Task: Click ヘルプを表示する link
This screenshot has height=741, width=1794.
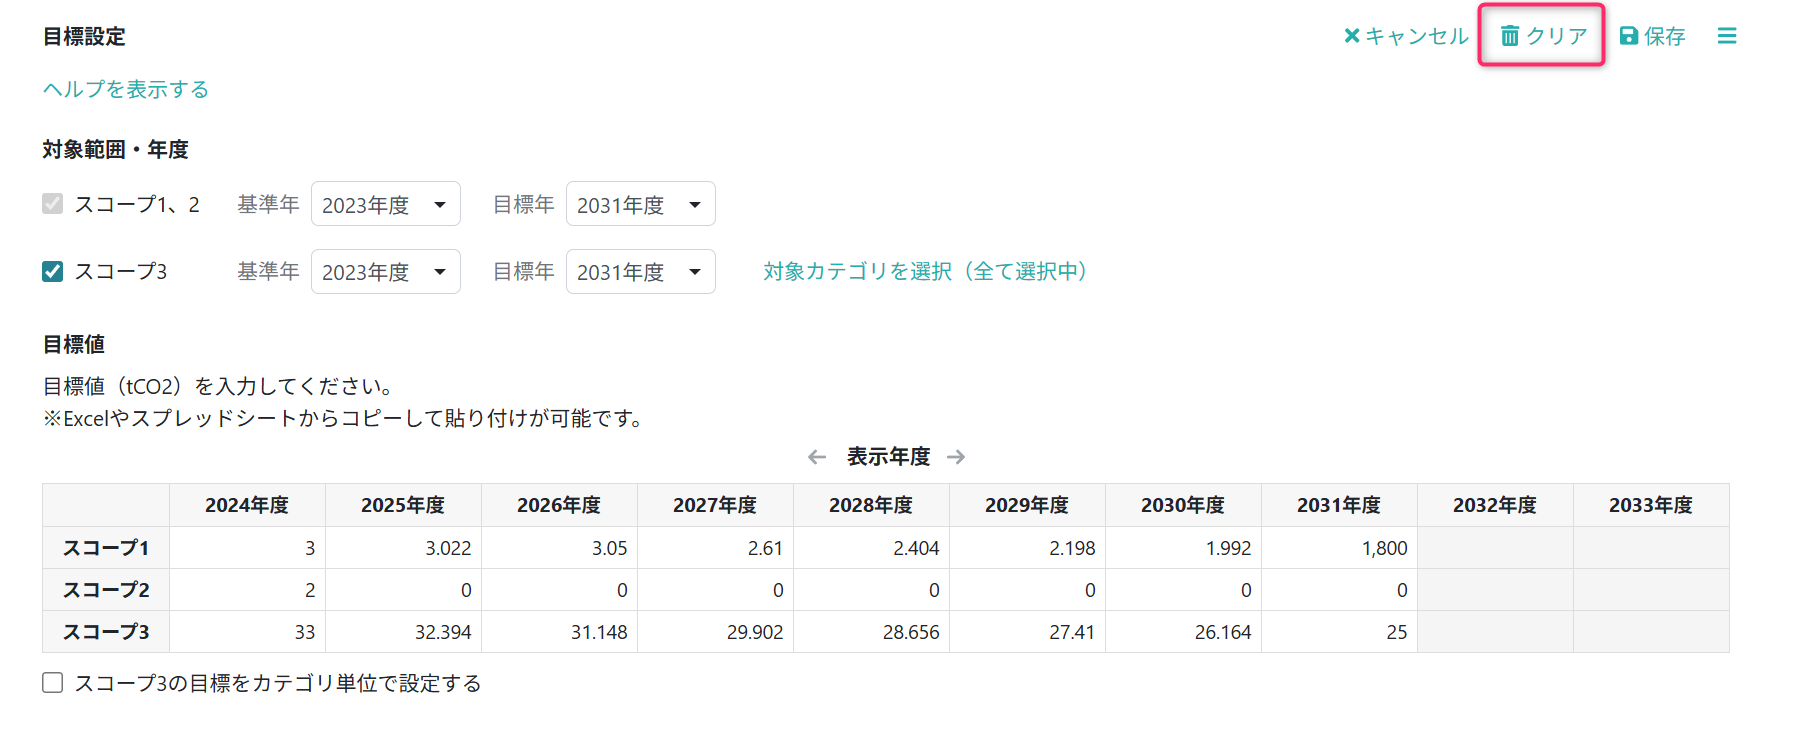Action: pyautogui.click(x=126, y=90)
